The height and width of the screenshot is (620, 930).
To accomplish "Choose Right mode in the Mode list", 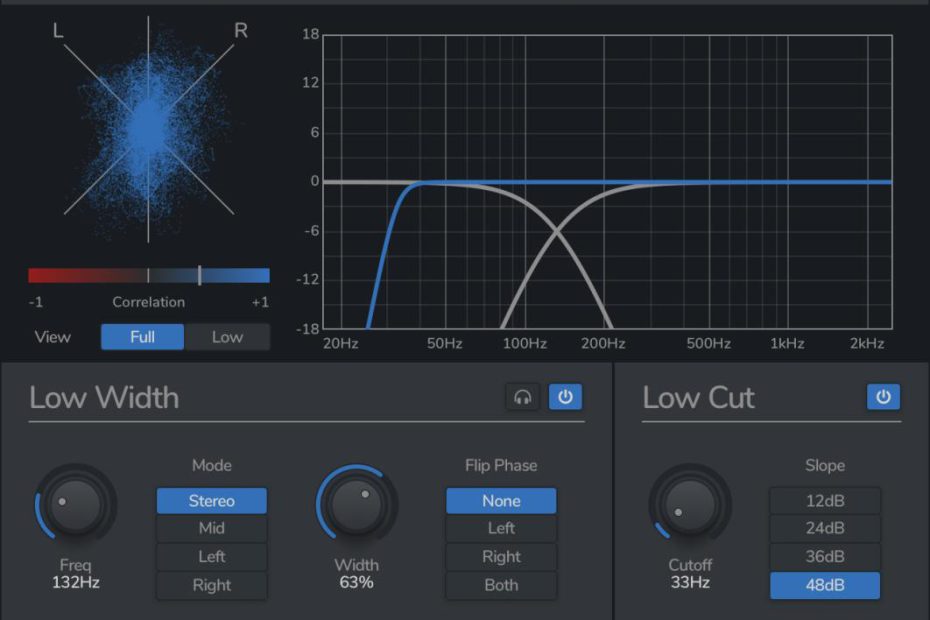I will 211,585.
